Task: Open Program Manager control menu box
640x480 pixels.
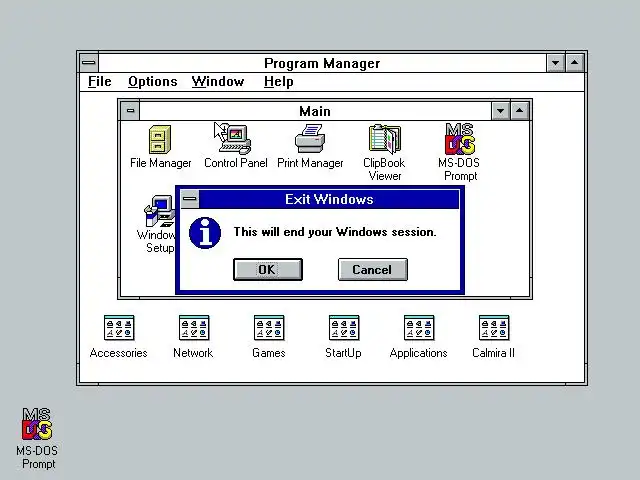Action: point(89,63)
